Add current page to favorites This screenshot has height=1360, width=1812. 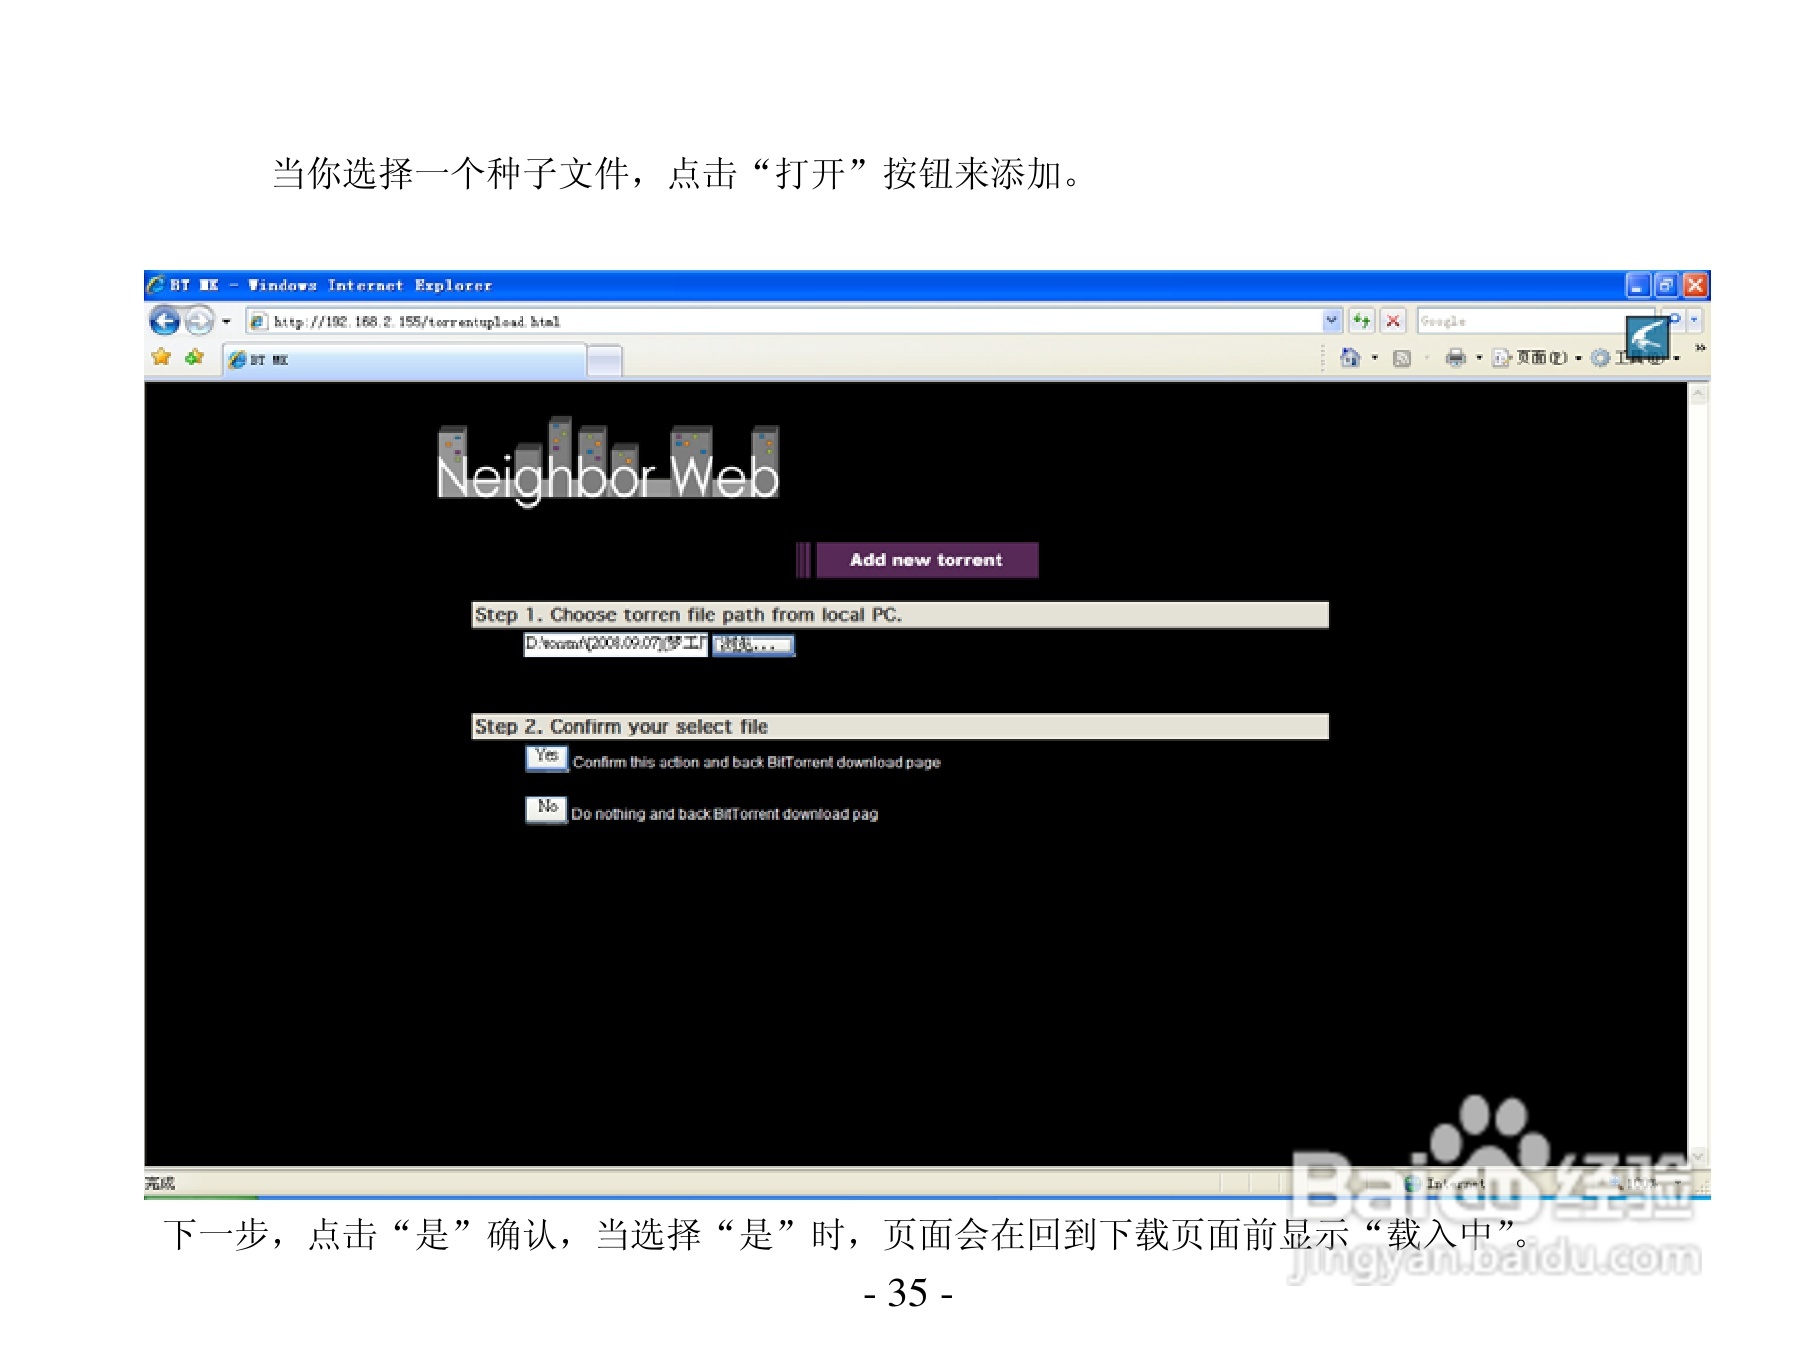(194, 357)
